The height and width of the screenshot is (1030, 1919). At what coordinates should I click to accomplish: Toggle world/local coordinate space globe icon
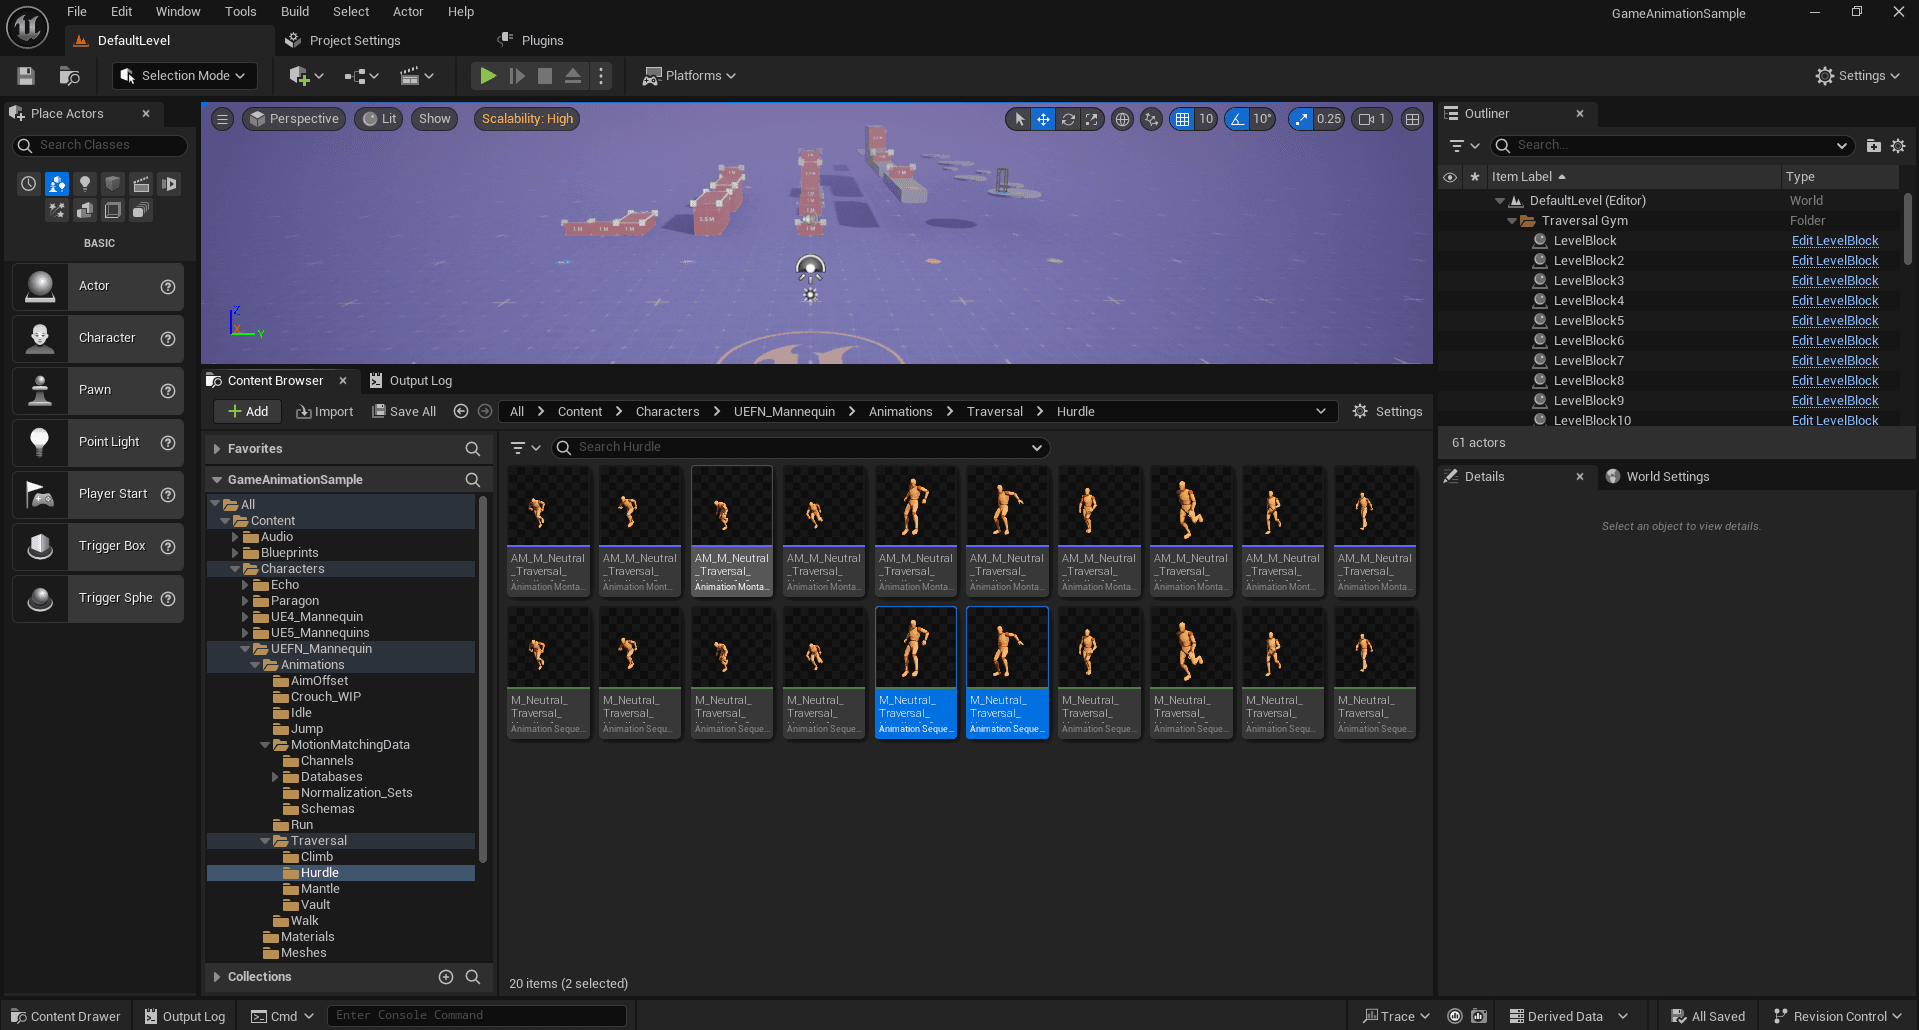coord(1122,119)
